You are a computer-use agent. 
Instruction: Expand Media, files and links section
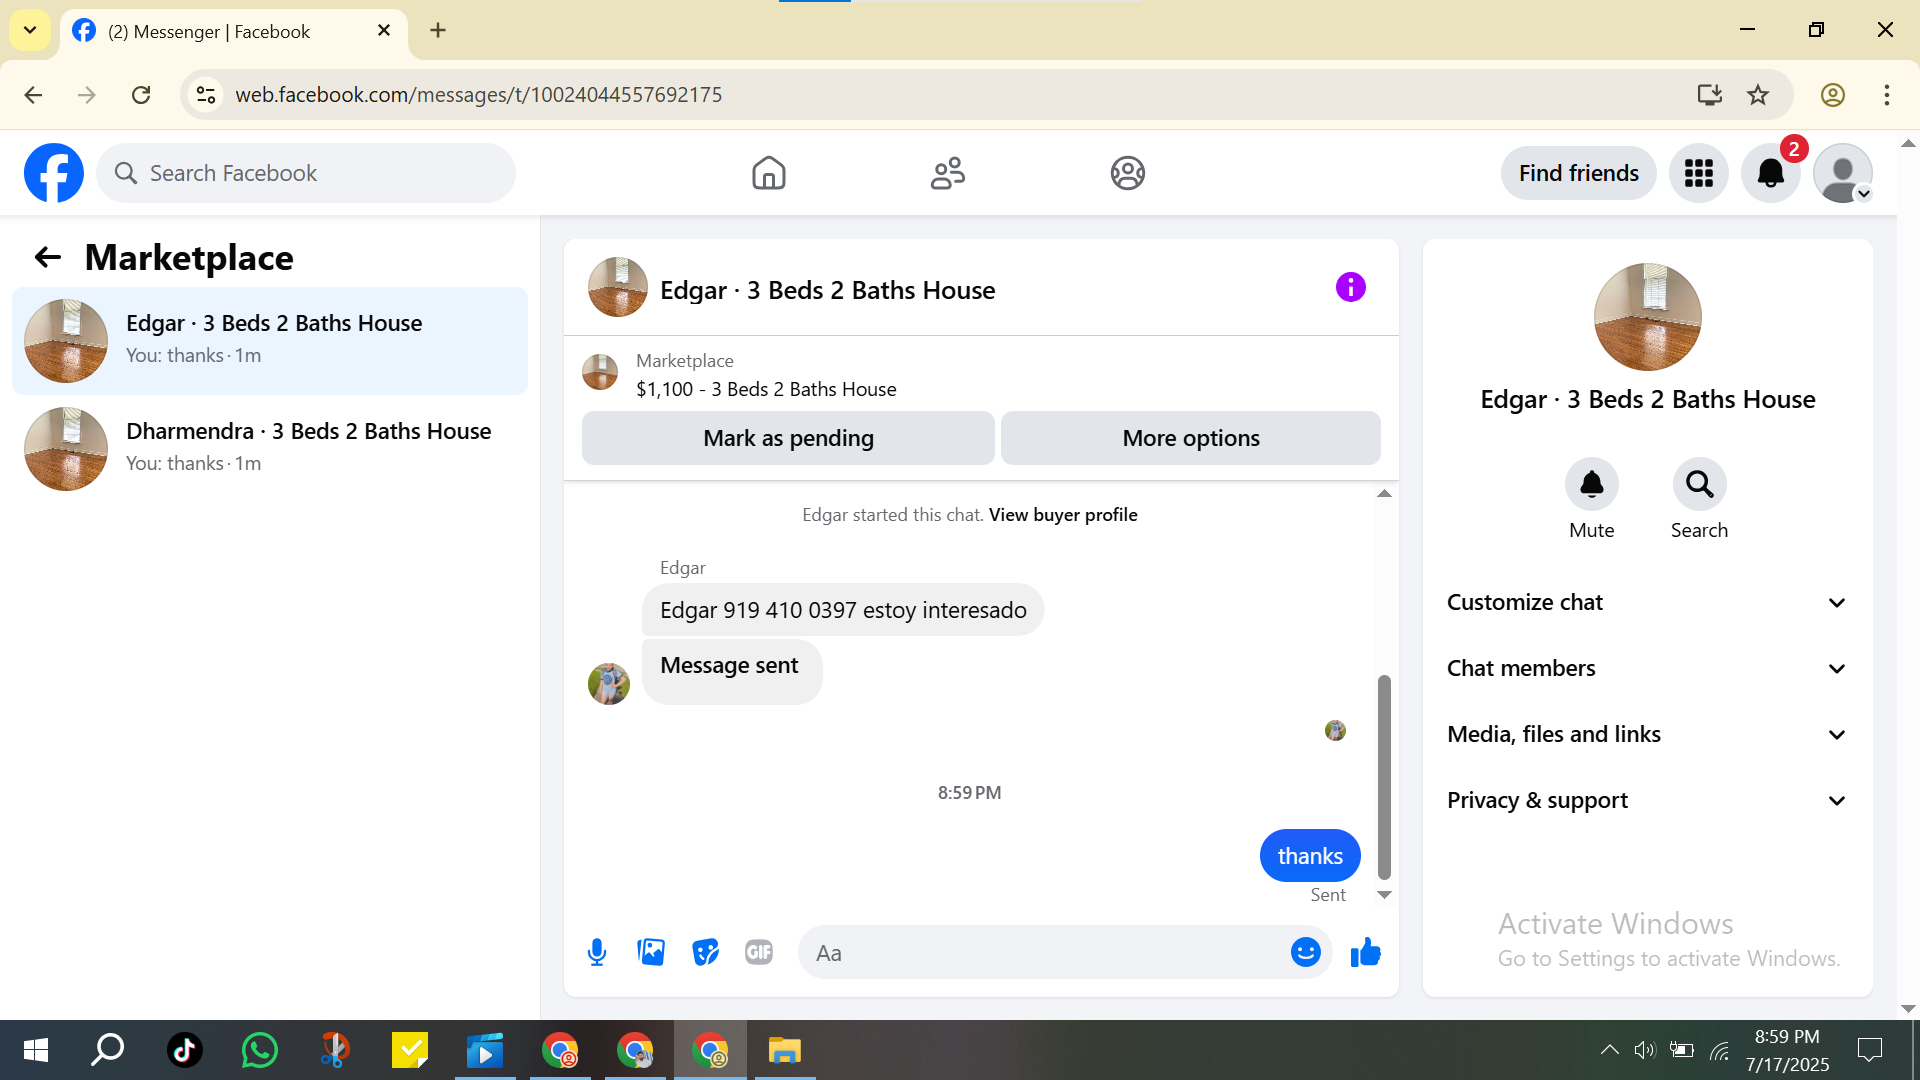pos(1647,734)
